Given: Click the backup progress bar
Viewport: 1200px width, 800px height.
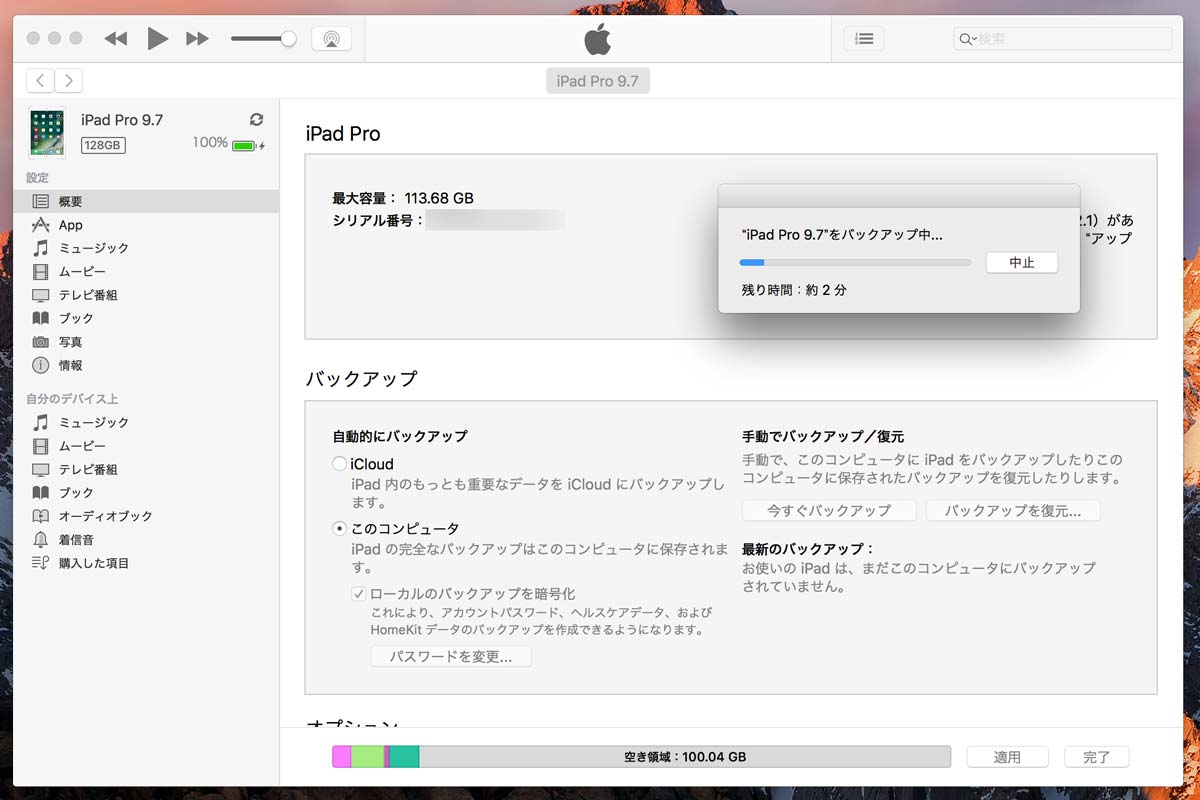Looking at the screenshot, I should click(x=855, y=262).
